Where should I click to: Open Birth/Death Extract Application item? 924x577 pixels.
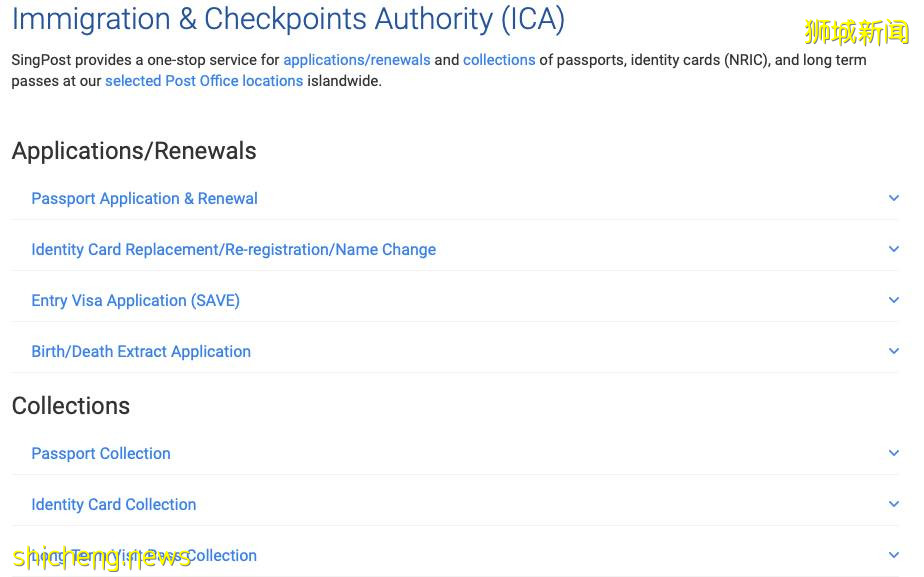[x=141, y=351]
